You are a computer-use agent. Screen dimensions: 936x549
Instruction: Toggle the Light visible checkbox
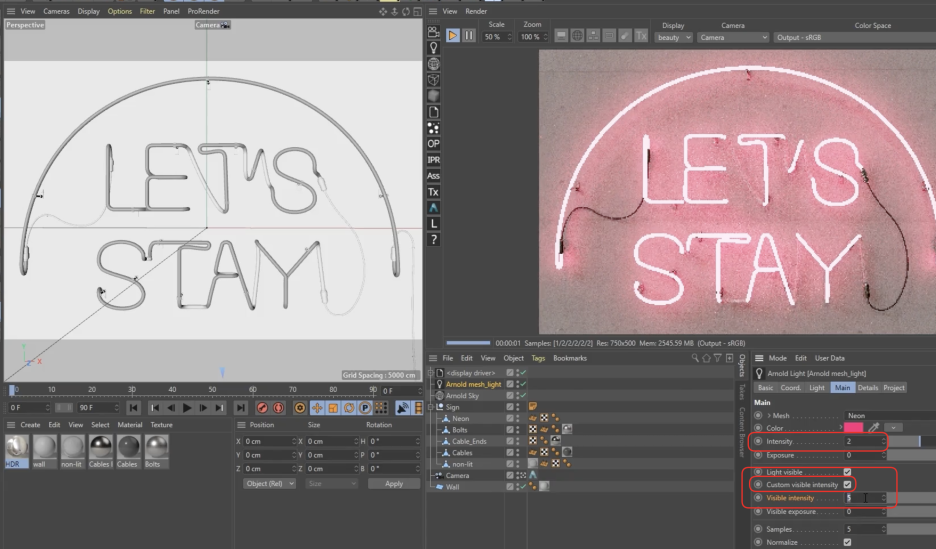(847, 472)
